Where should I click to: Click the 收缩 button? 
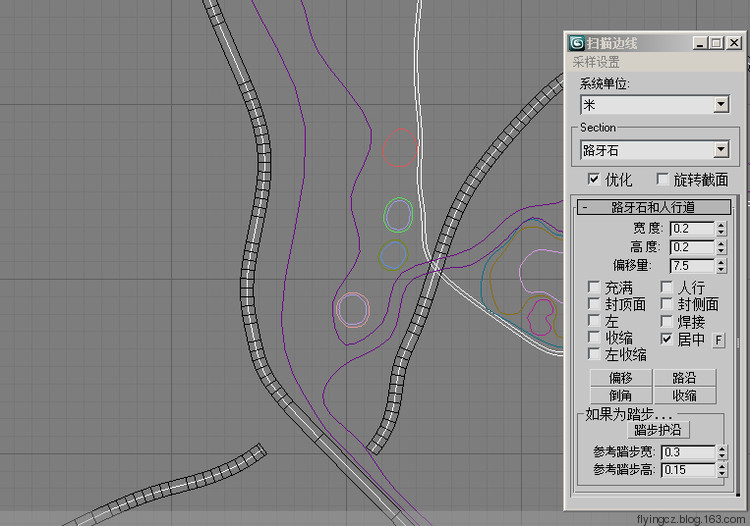(x=684, y=396)
